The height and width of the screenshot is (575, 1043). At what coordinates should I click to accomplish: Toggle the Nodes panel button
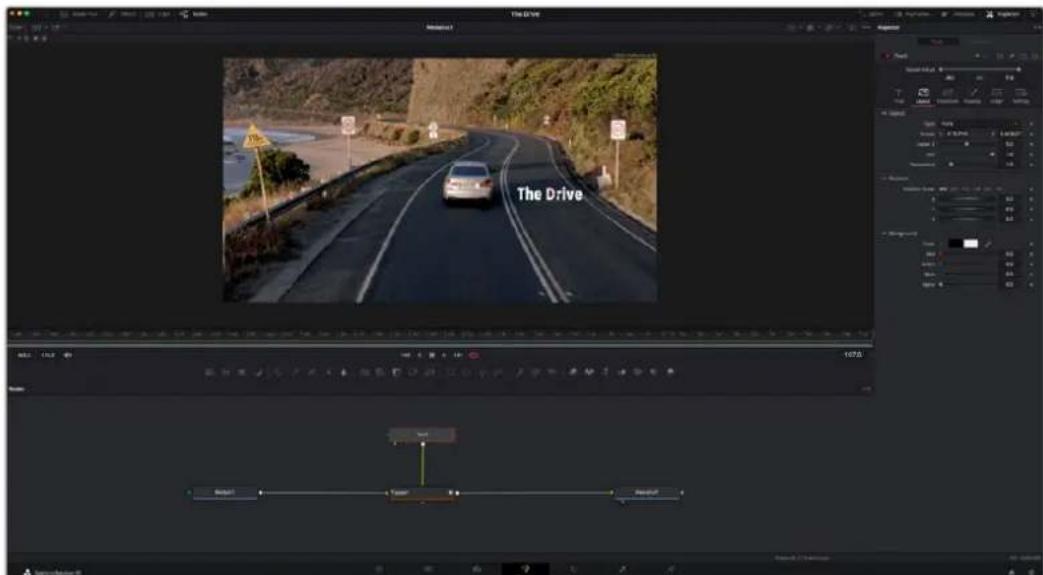193,13
